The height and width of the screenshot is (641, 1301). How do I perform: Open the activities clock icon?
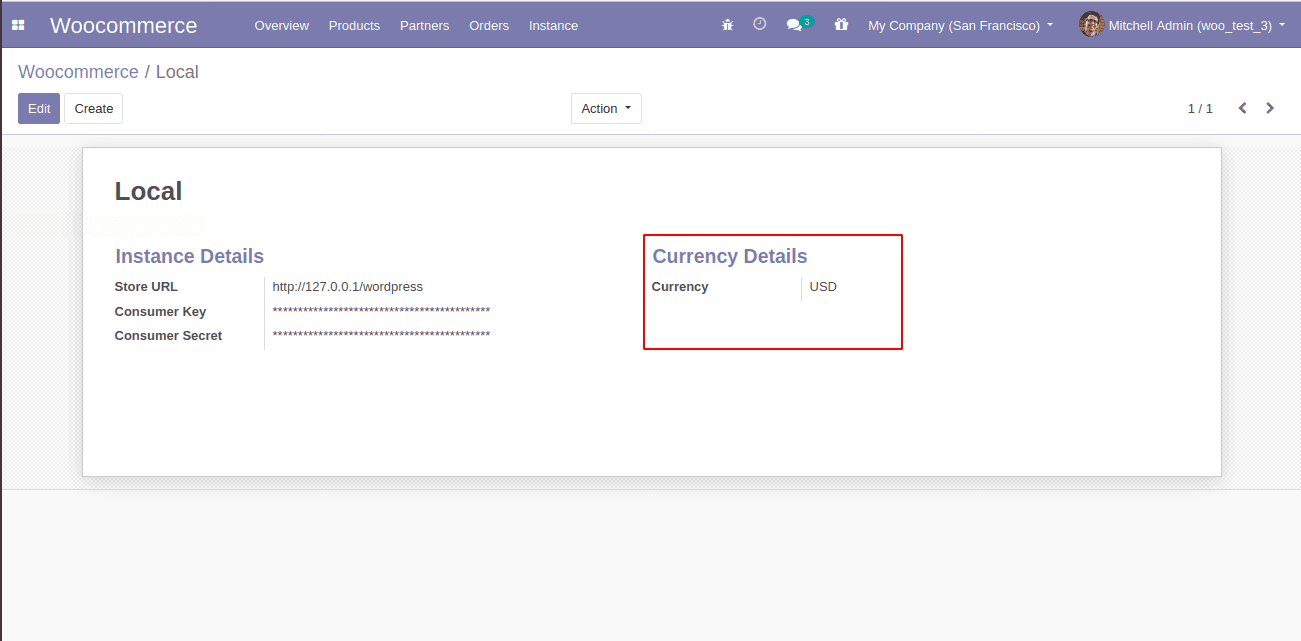pos(760,24)
